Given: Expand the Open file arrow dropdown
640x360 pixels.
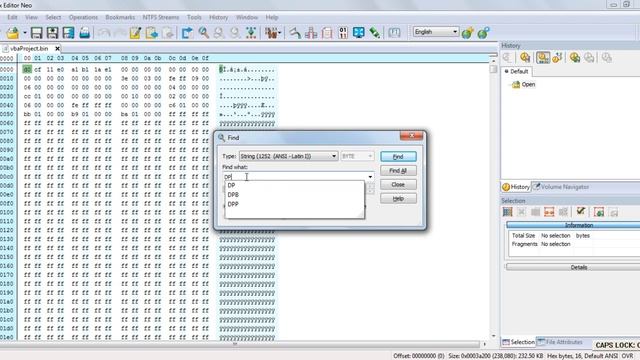Looking at the screenshot, I should (x=24, y=33).
